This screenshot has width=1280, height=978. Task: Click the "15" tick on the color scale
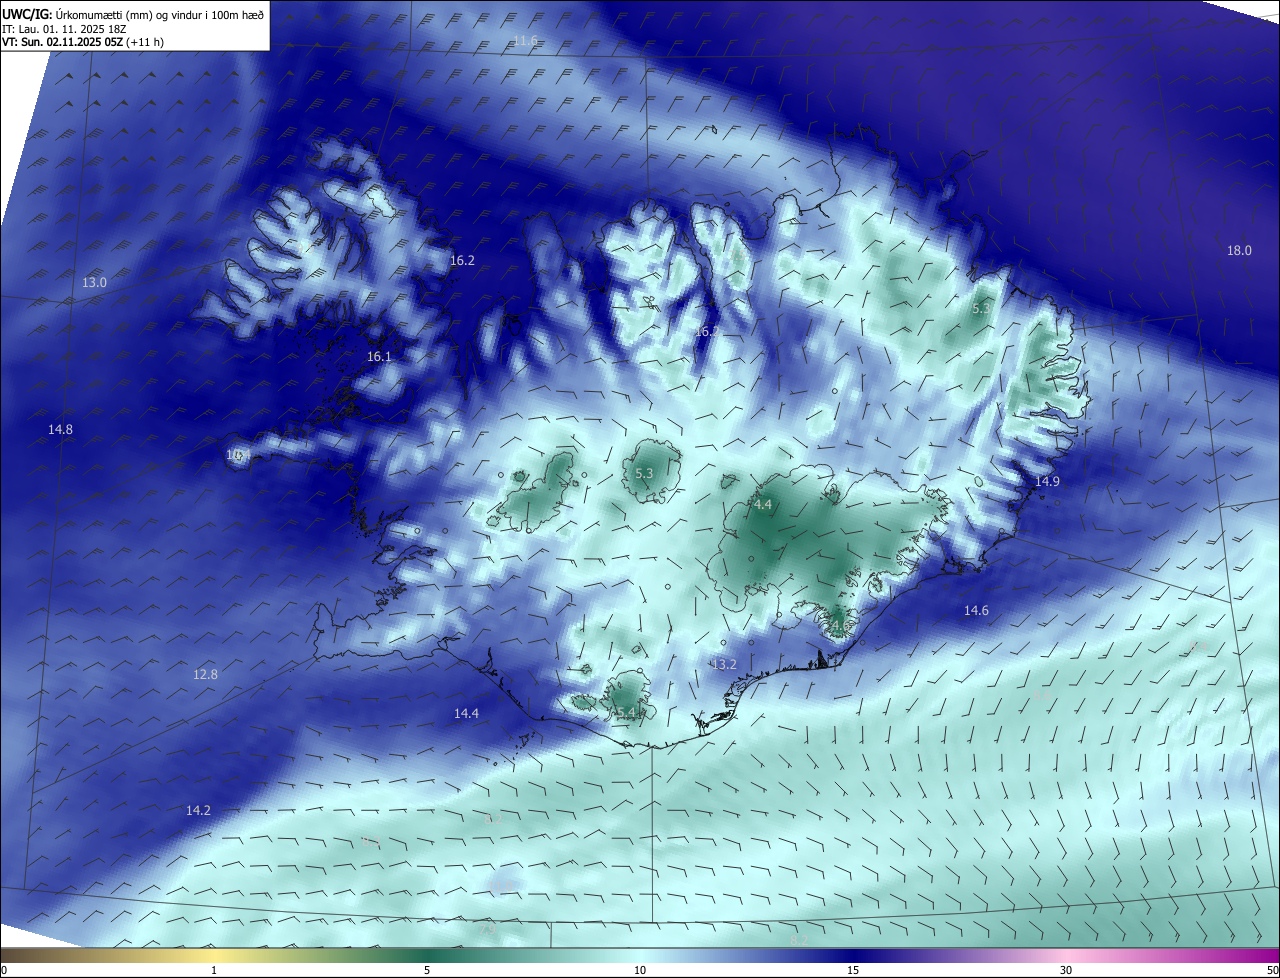tap(853, 970)
